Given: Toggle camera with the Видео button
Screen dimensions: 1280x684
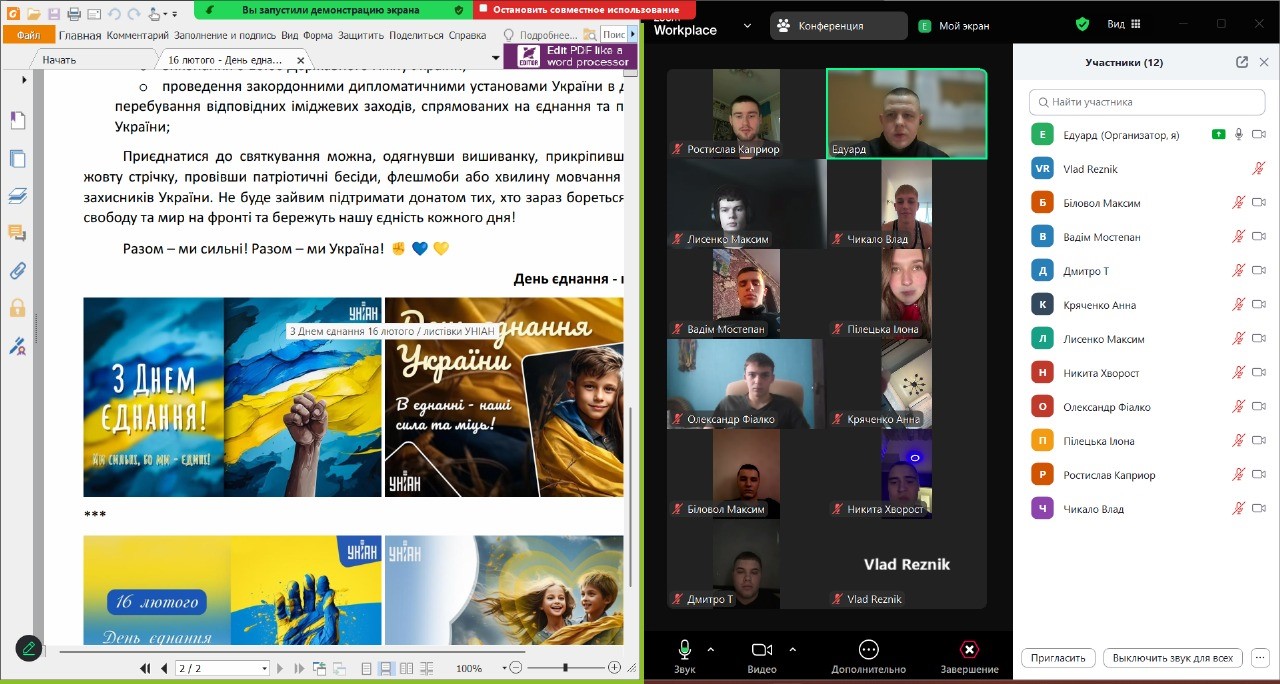Looking at the screenshot, I should [762, 650].
